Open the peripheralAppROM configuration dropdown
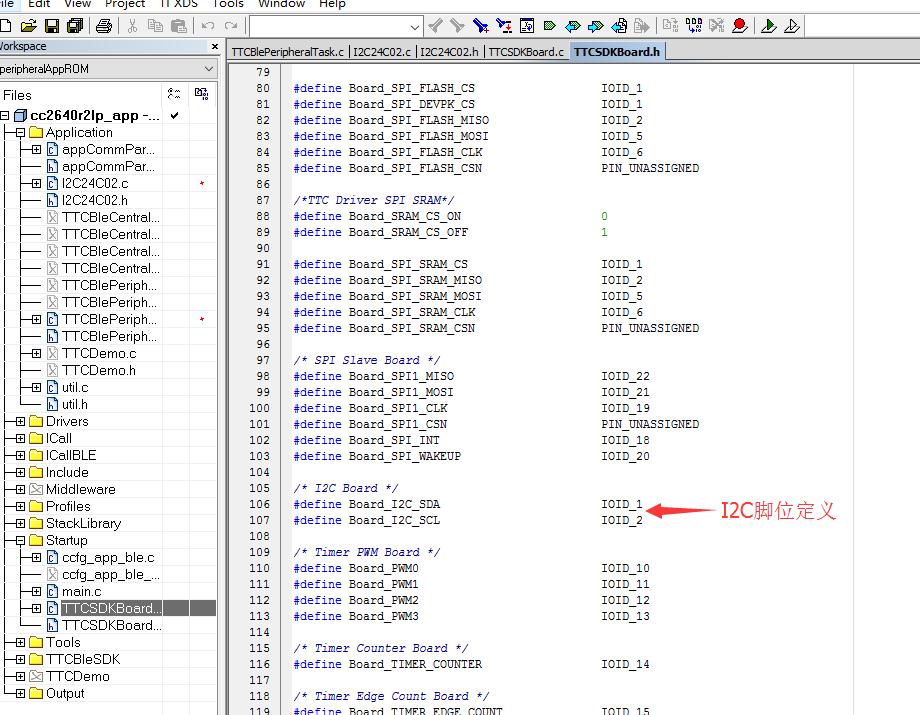This screenshot has height=715, width=920. tap(209, 69)
